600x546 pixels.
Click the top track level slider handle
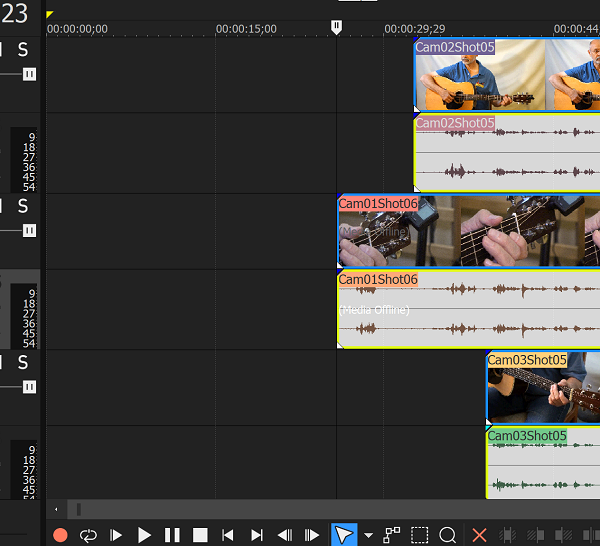coord(29,74)
